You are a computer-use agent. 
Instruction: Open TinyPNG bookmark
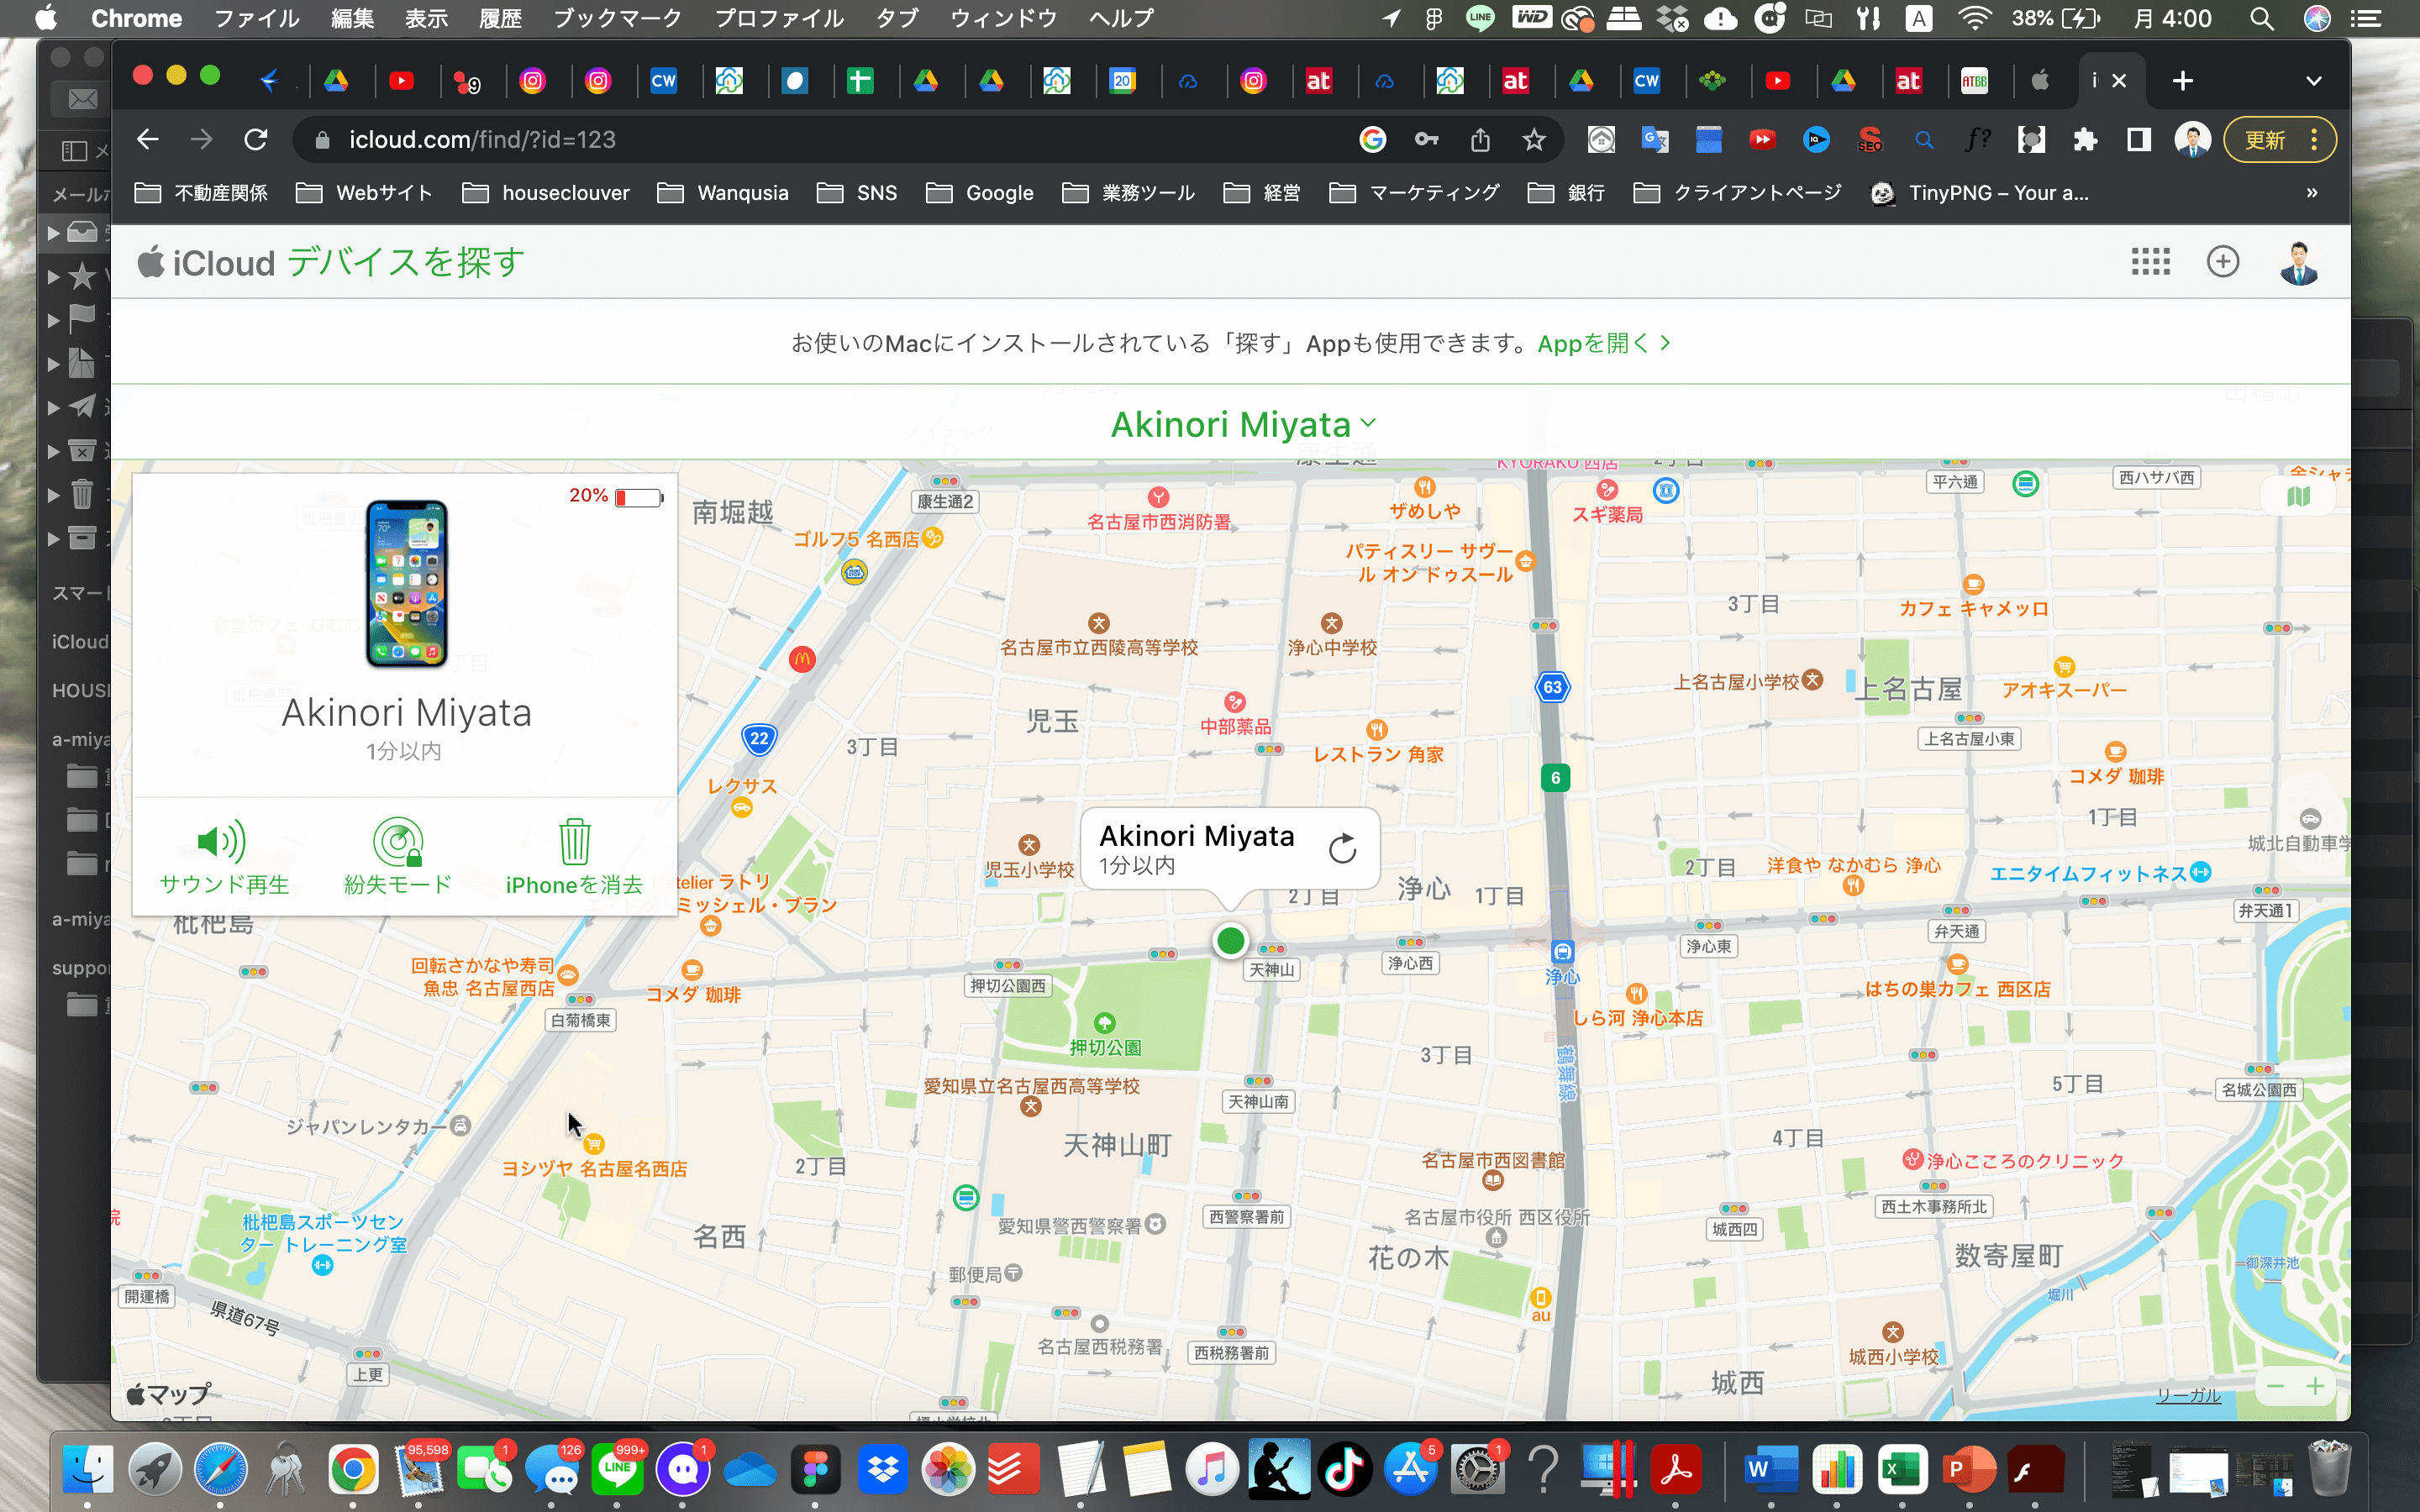pyautogui.click(x=1979, y=193)
